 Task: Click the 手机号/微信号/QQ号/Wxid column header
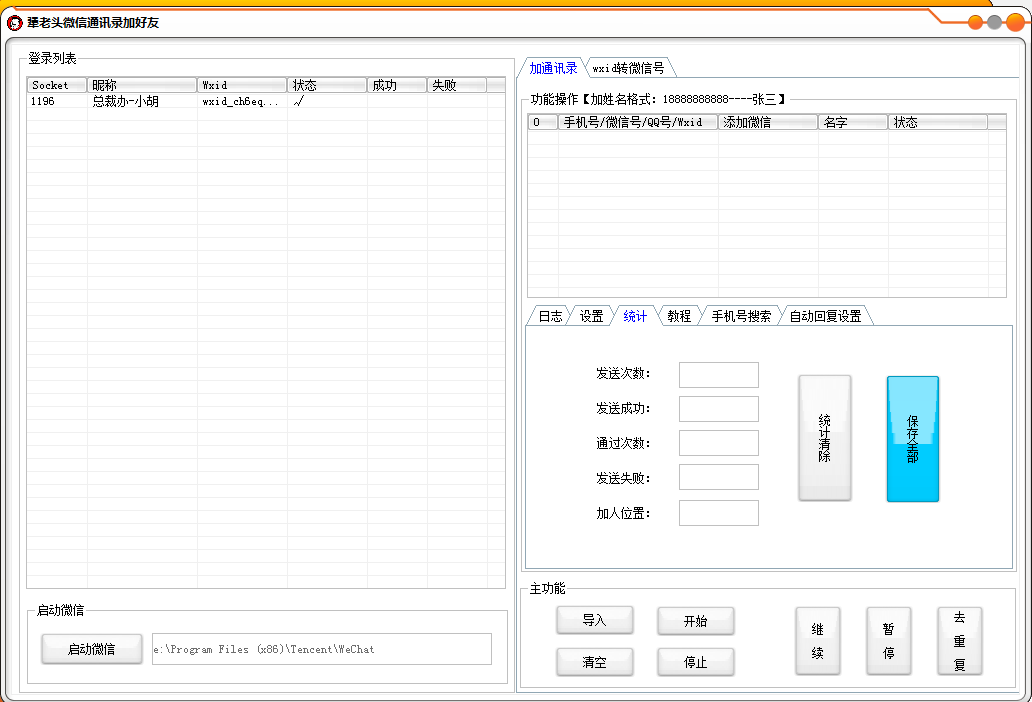638,122
